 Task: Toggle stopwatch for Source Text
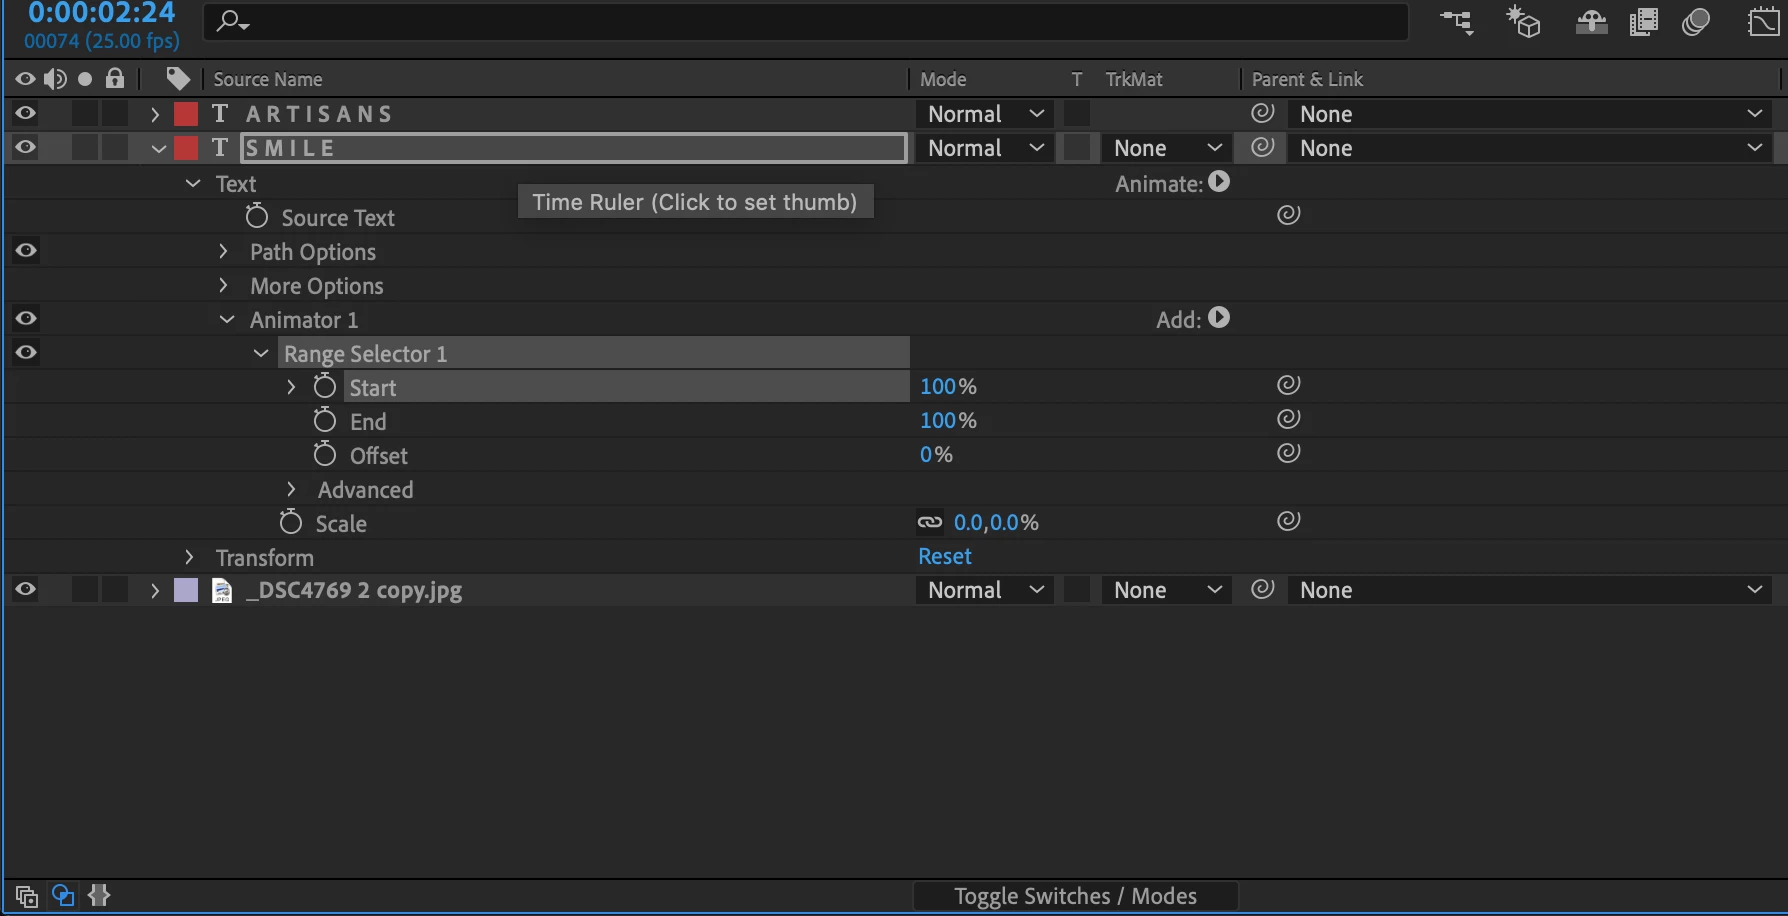point(257,216)
